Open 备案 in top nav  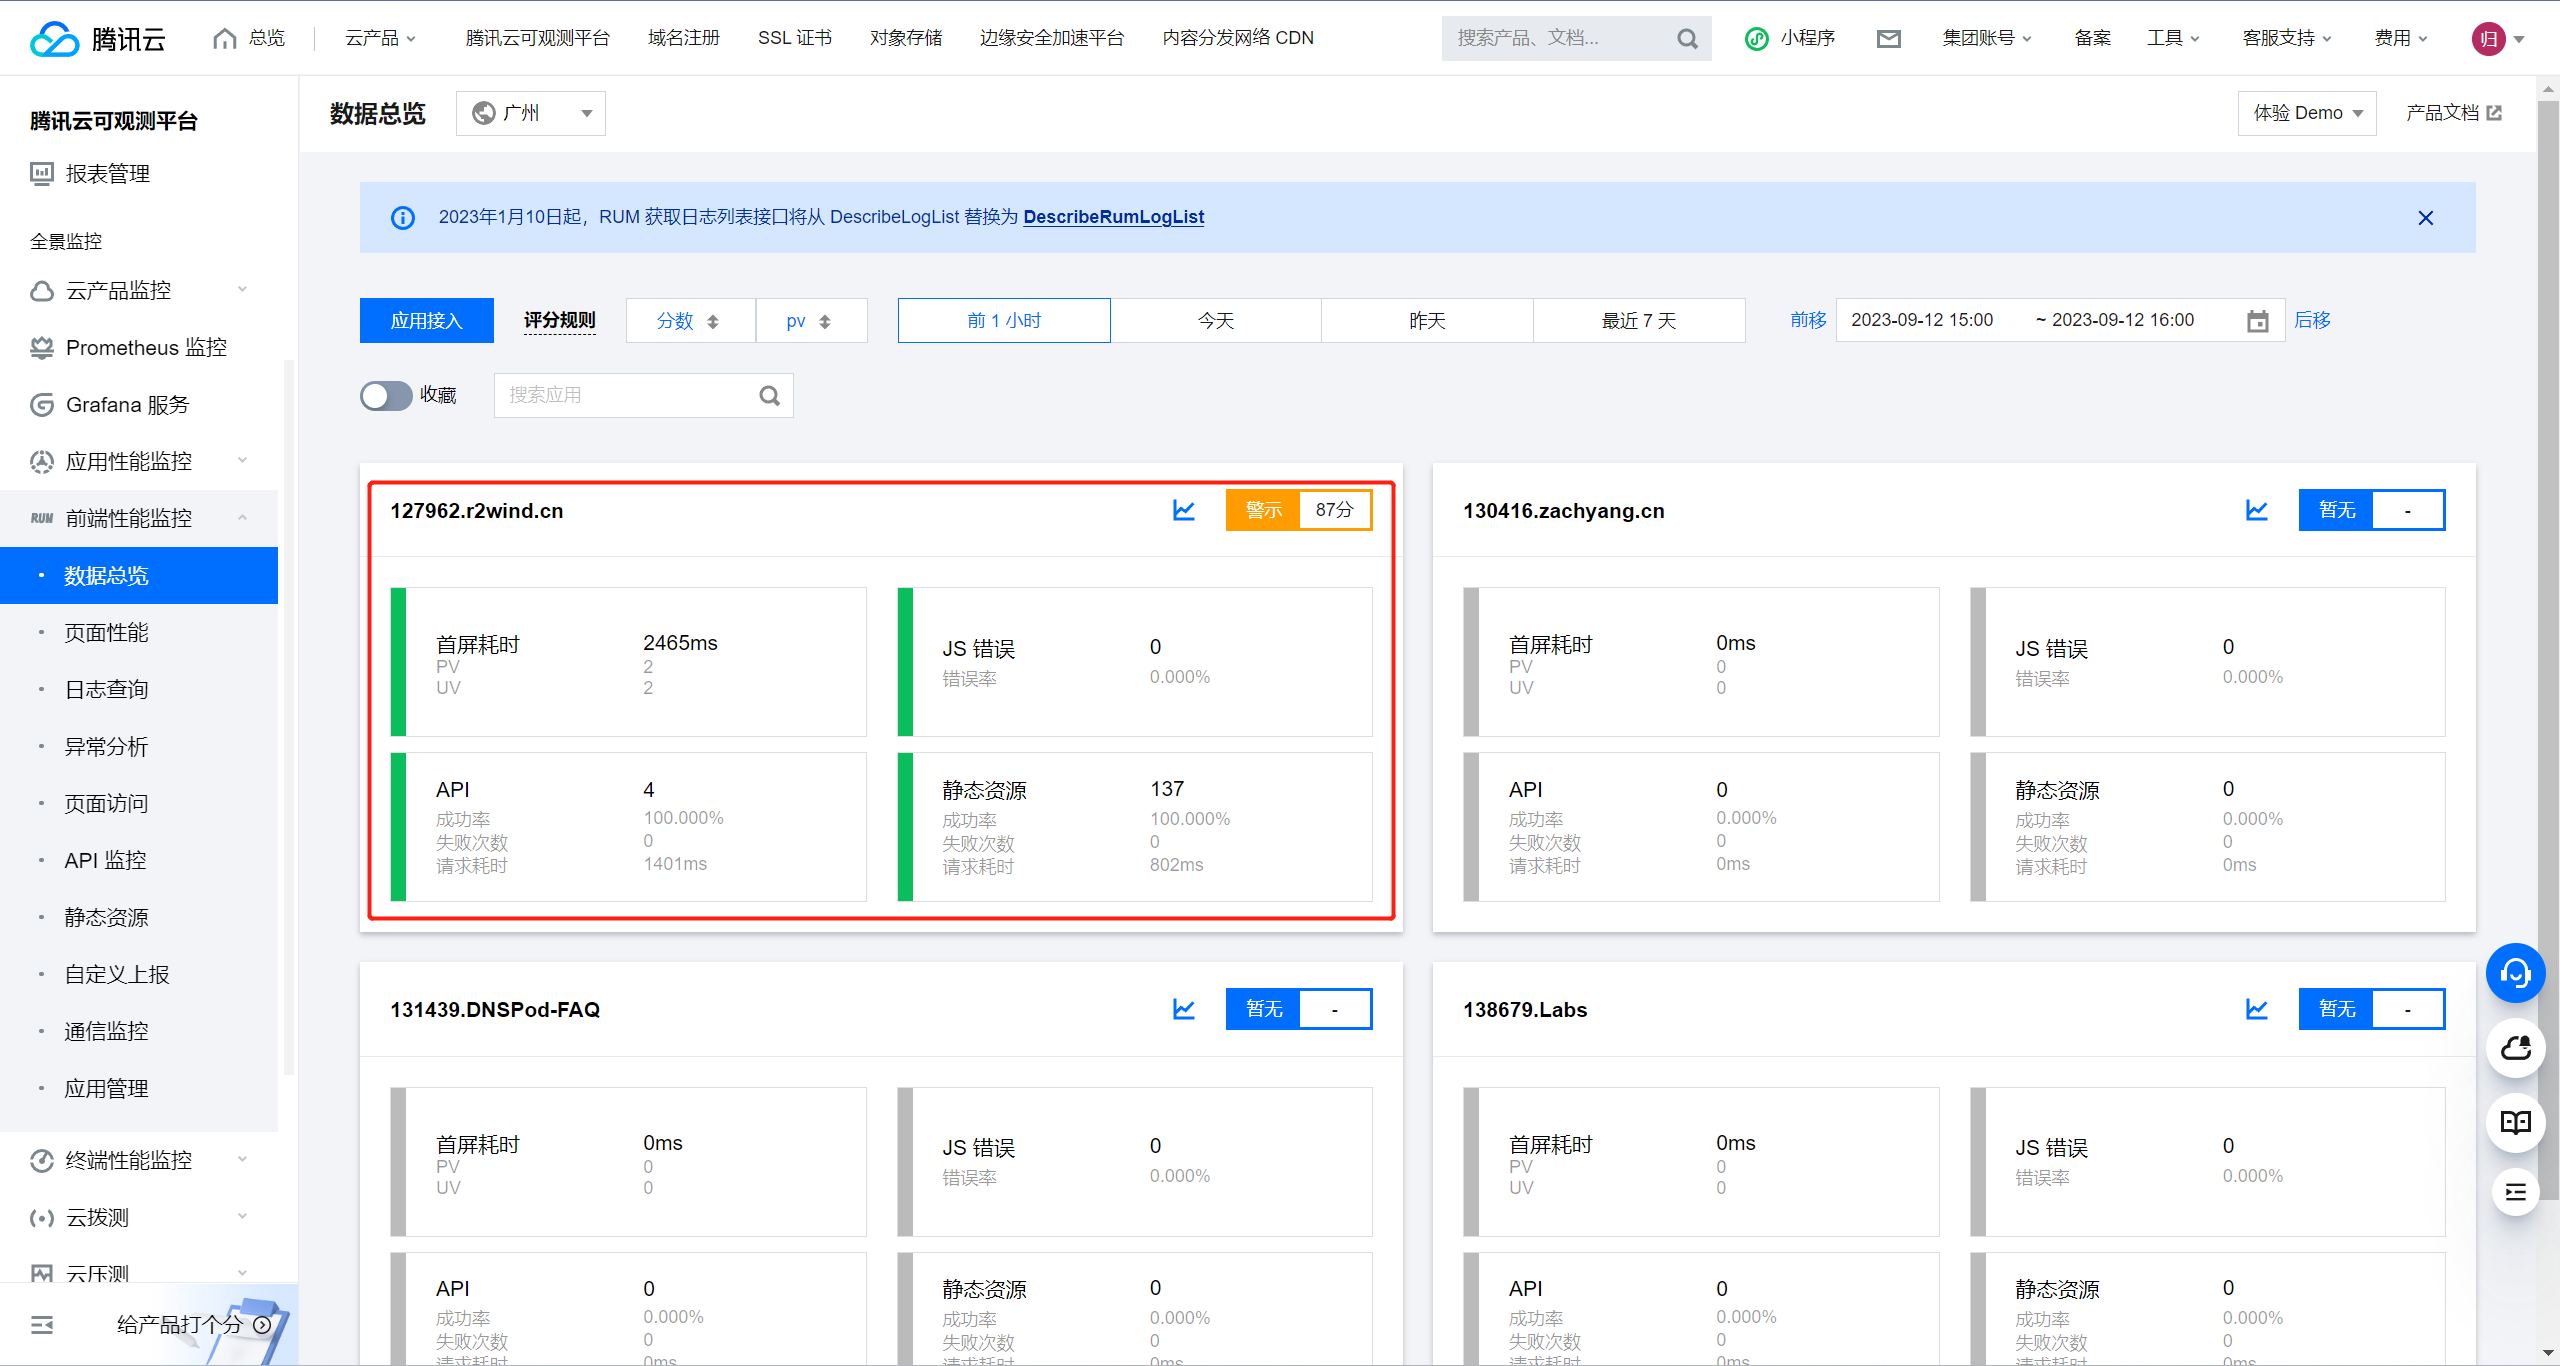pos(2092,38)
